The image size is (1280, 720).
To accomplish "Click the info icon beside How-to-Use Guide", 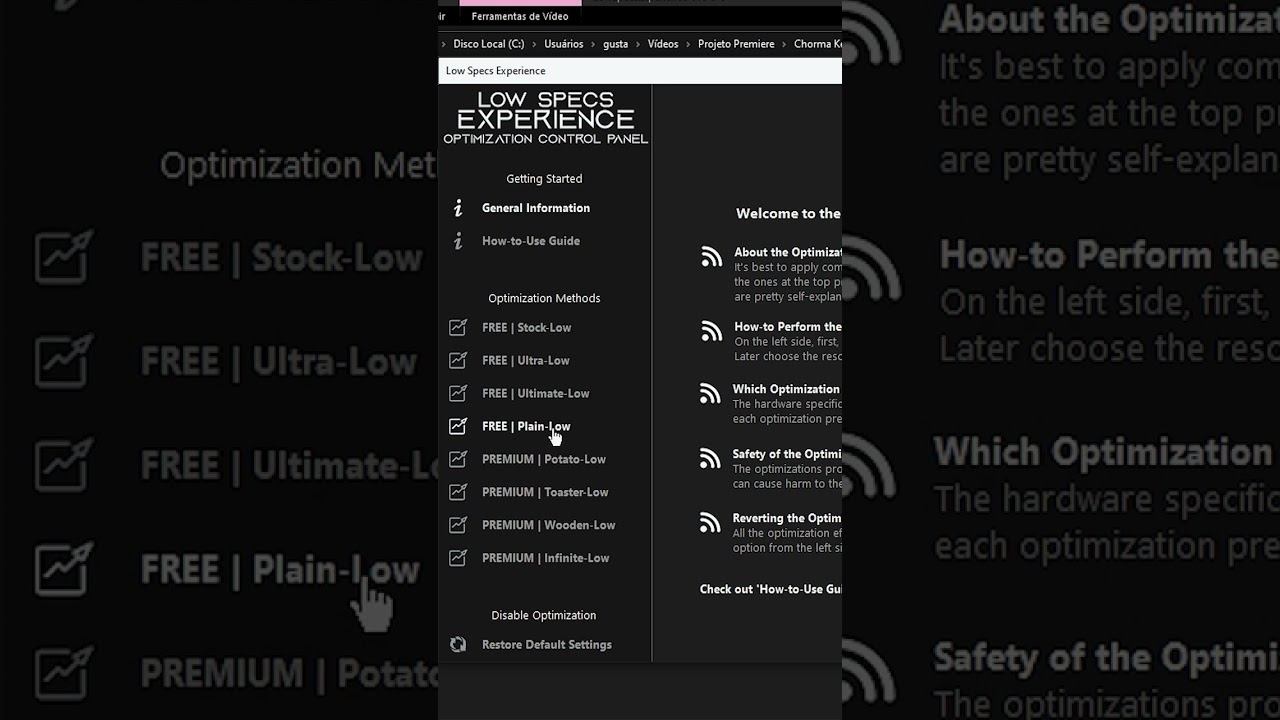I will click(458, 241).
